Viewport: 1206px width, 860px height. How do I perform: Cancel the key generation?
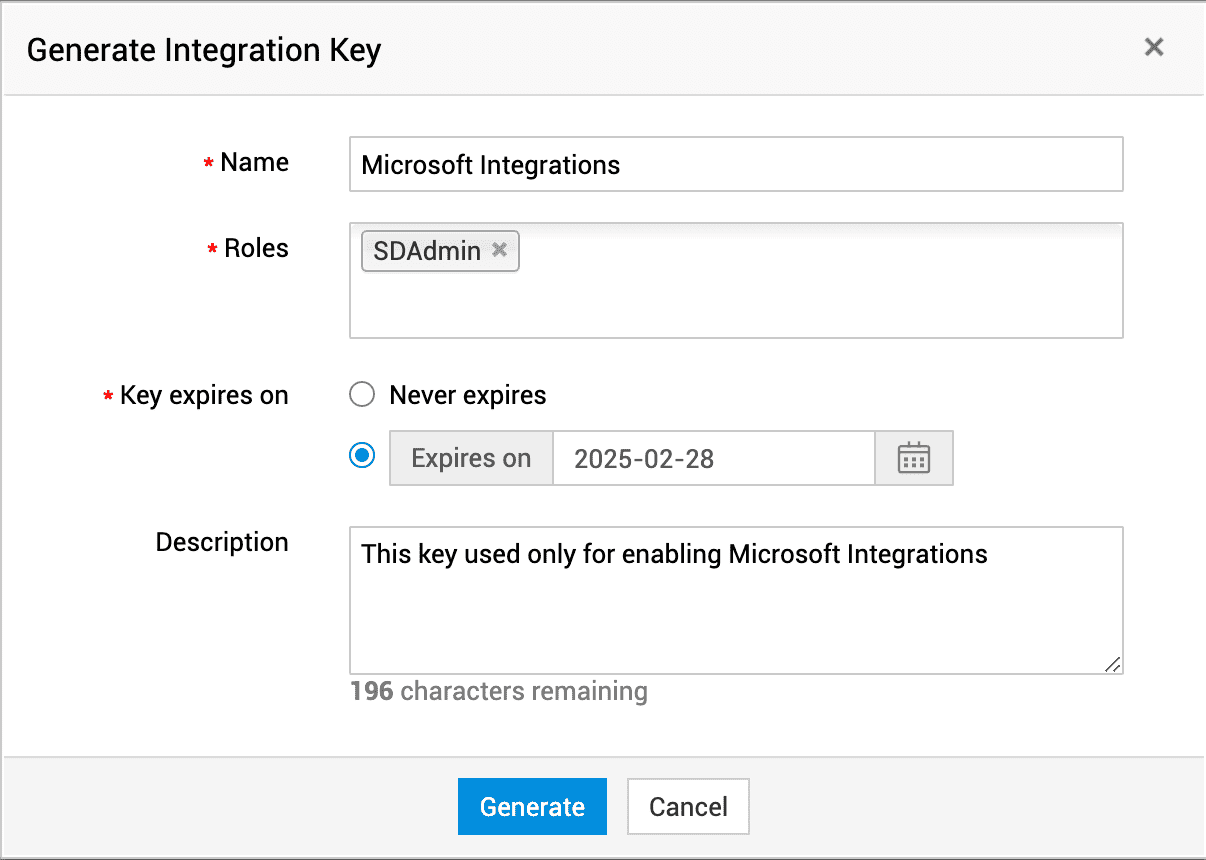pyautogui.click(x=688, y=807)
